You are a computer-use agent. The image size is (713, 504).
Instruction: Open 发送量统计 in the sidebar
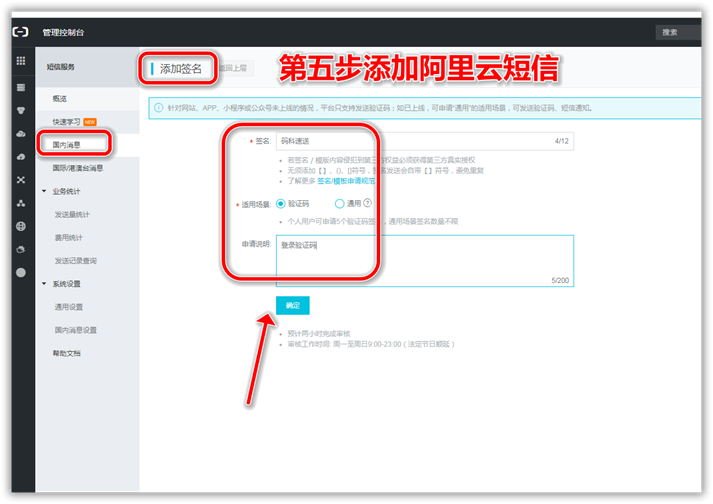[x=72, y=214]
